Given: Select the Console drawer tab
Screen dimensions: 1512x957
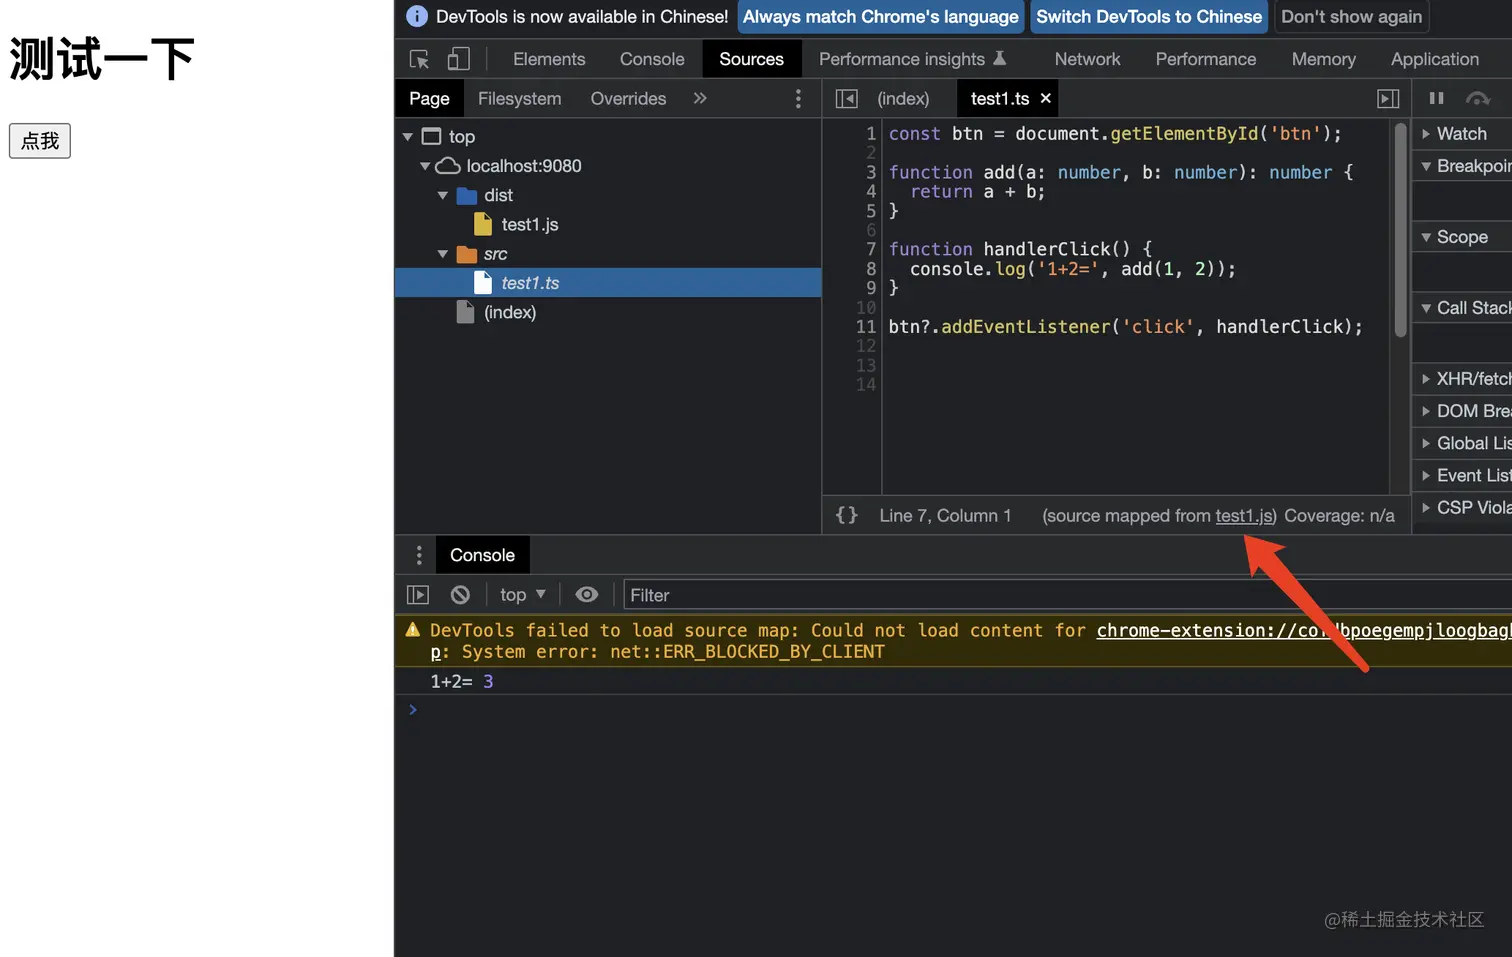Looking at the screenshot, I should tap(482, 555).
